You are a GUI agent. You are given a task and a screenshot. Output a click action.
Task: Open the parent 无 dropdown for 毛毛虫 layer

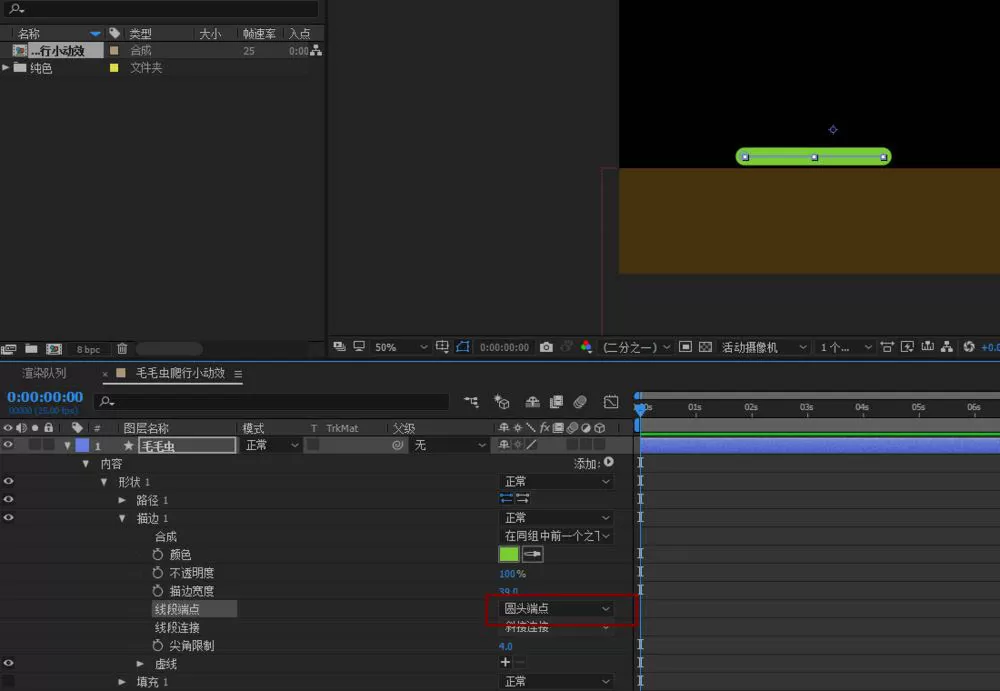click(449, 445)
